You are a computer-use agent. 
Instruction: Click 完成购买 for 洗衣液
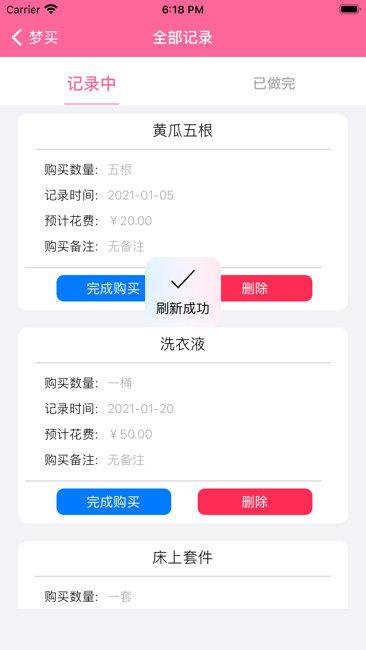114,502
